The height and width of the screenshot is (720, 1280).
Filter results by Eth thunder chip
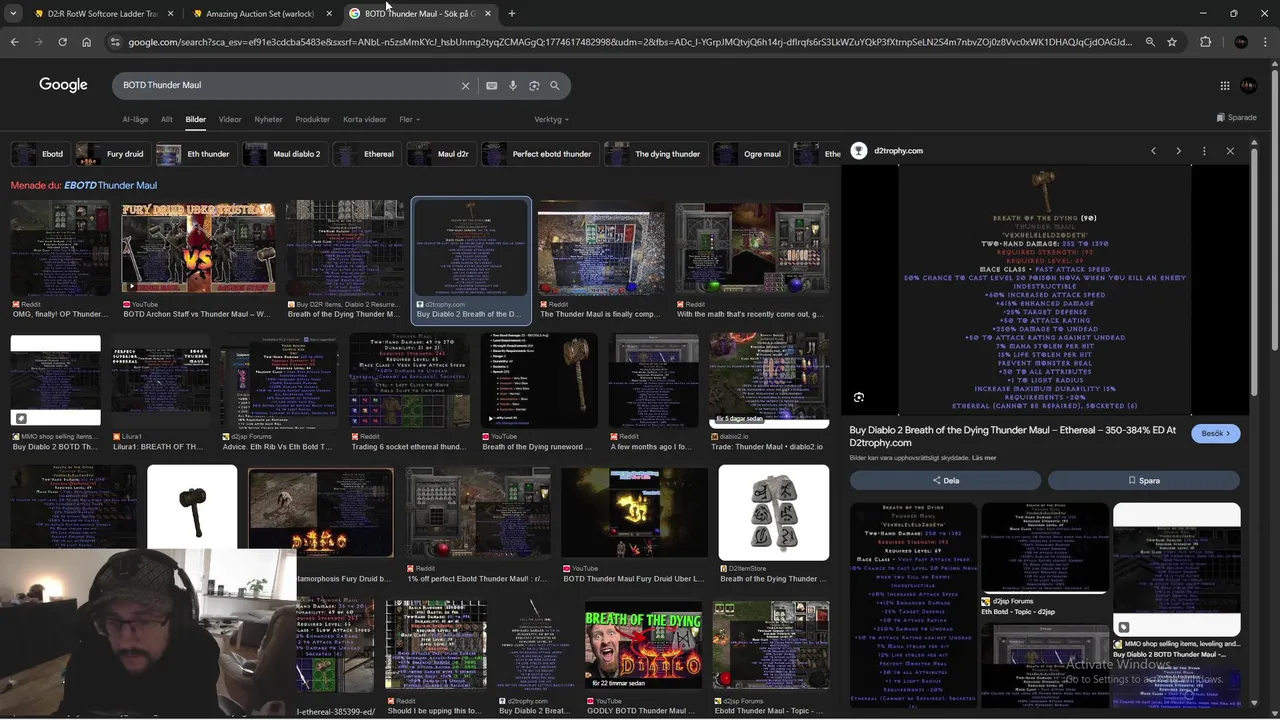coord(196,154)
